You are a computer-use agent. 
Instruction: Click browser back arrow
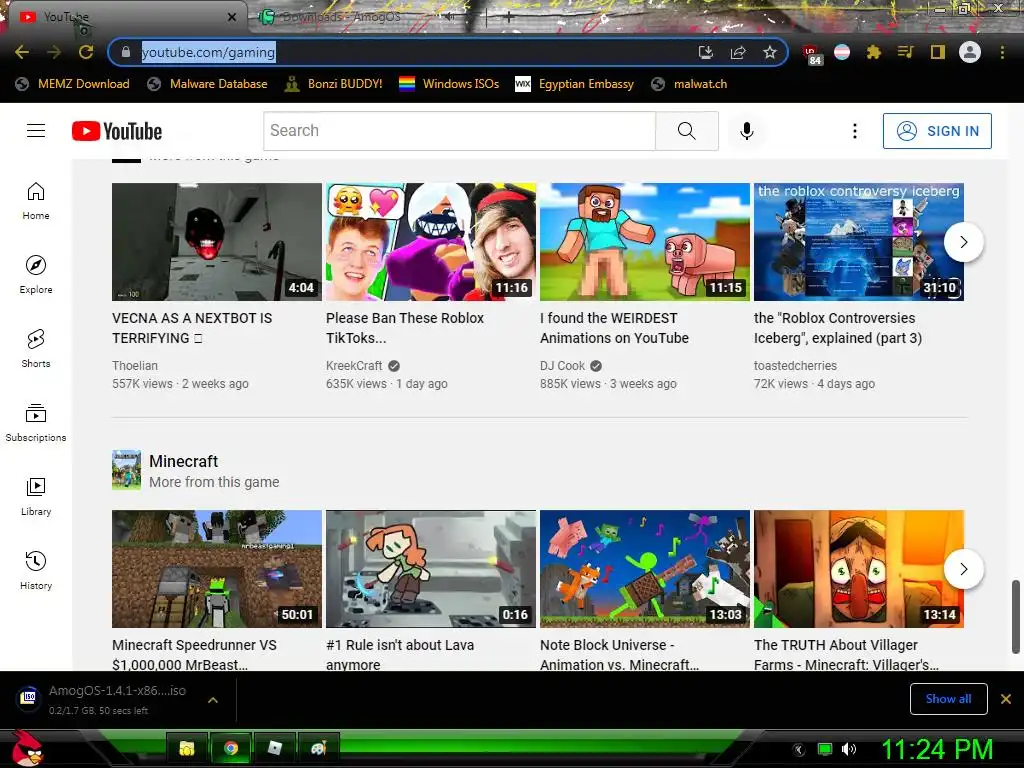click(22, 52)
